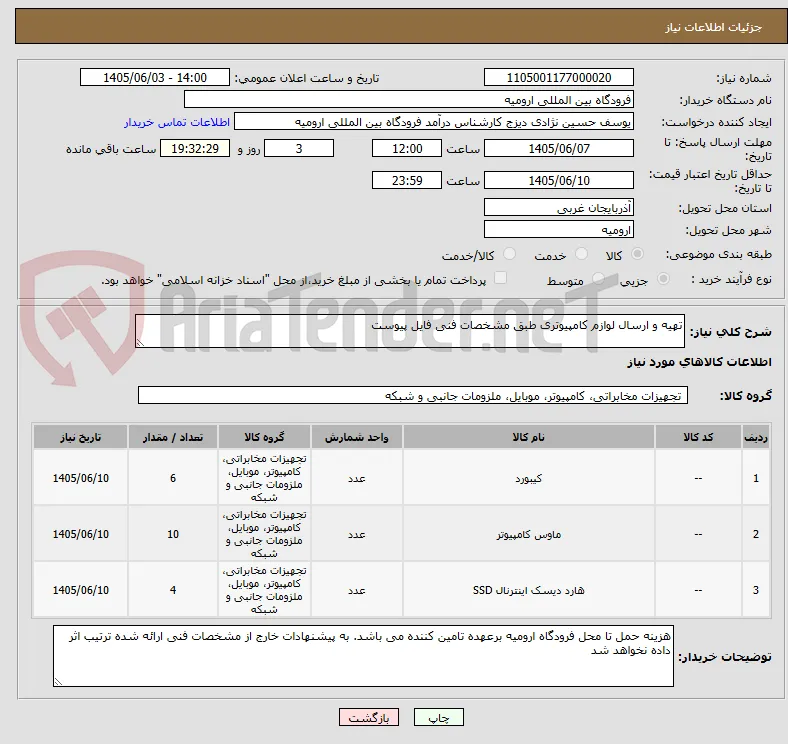Click the delivery city field ارومیه
The height and width of the screenshot is (744, 788).
click(559, 229)
